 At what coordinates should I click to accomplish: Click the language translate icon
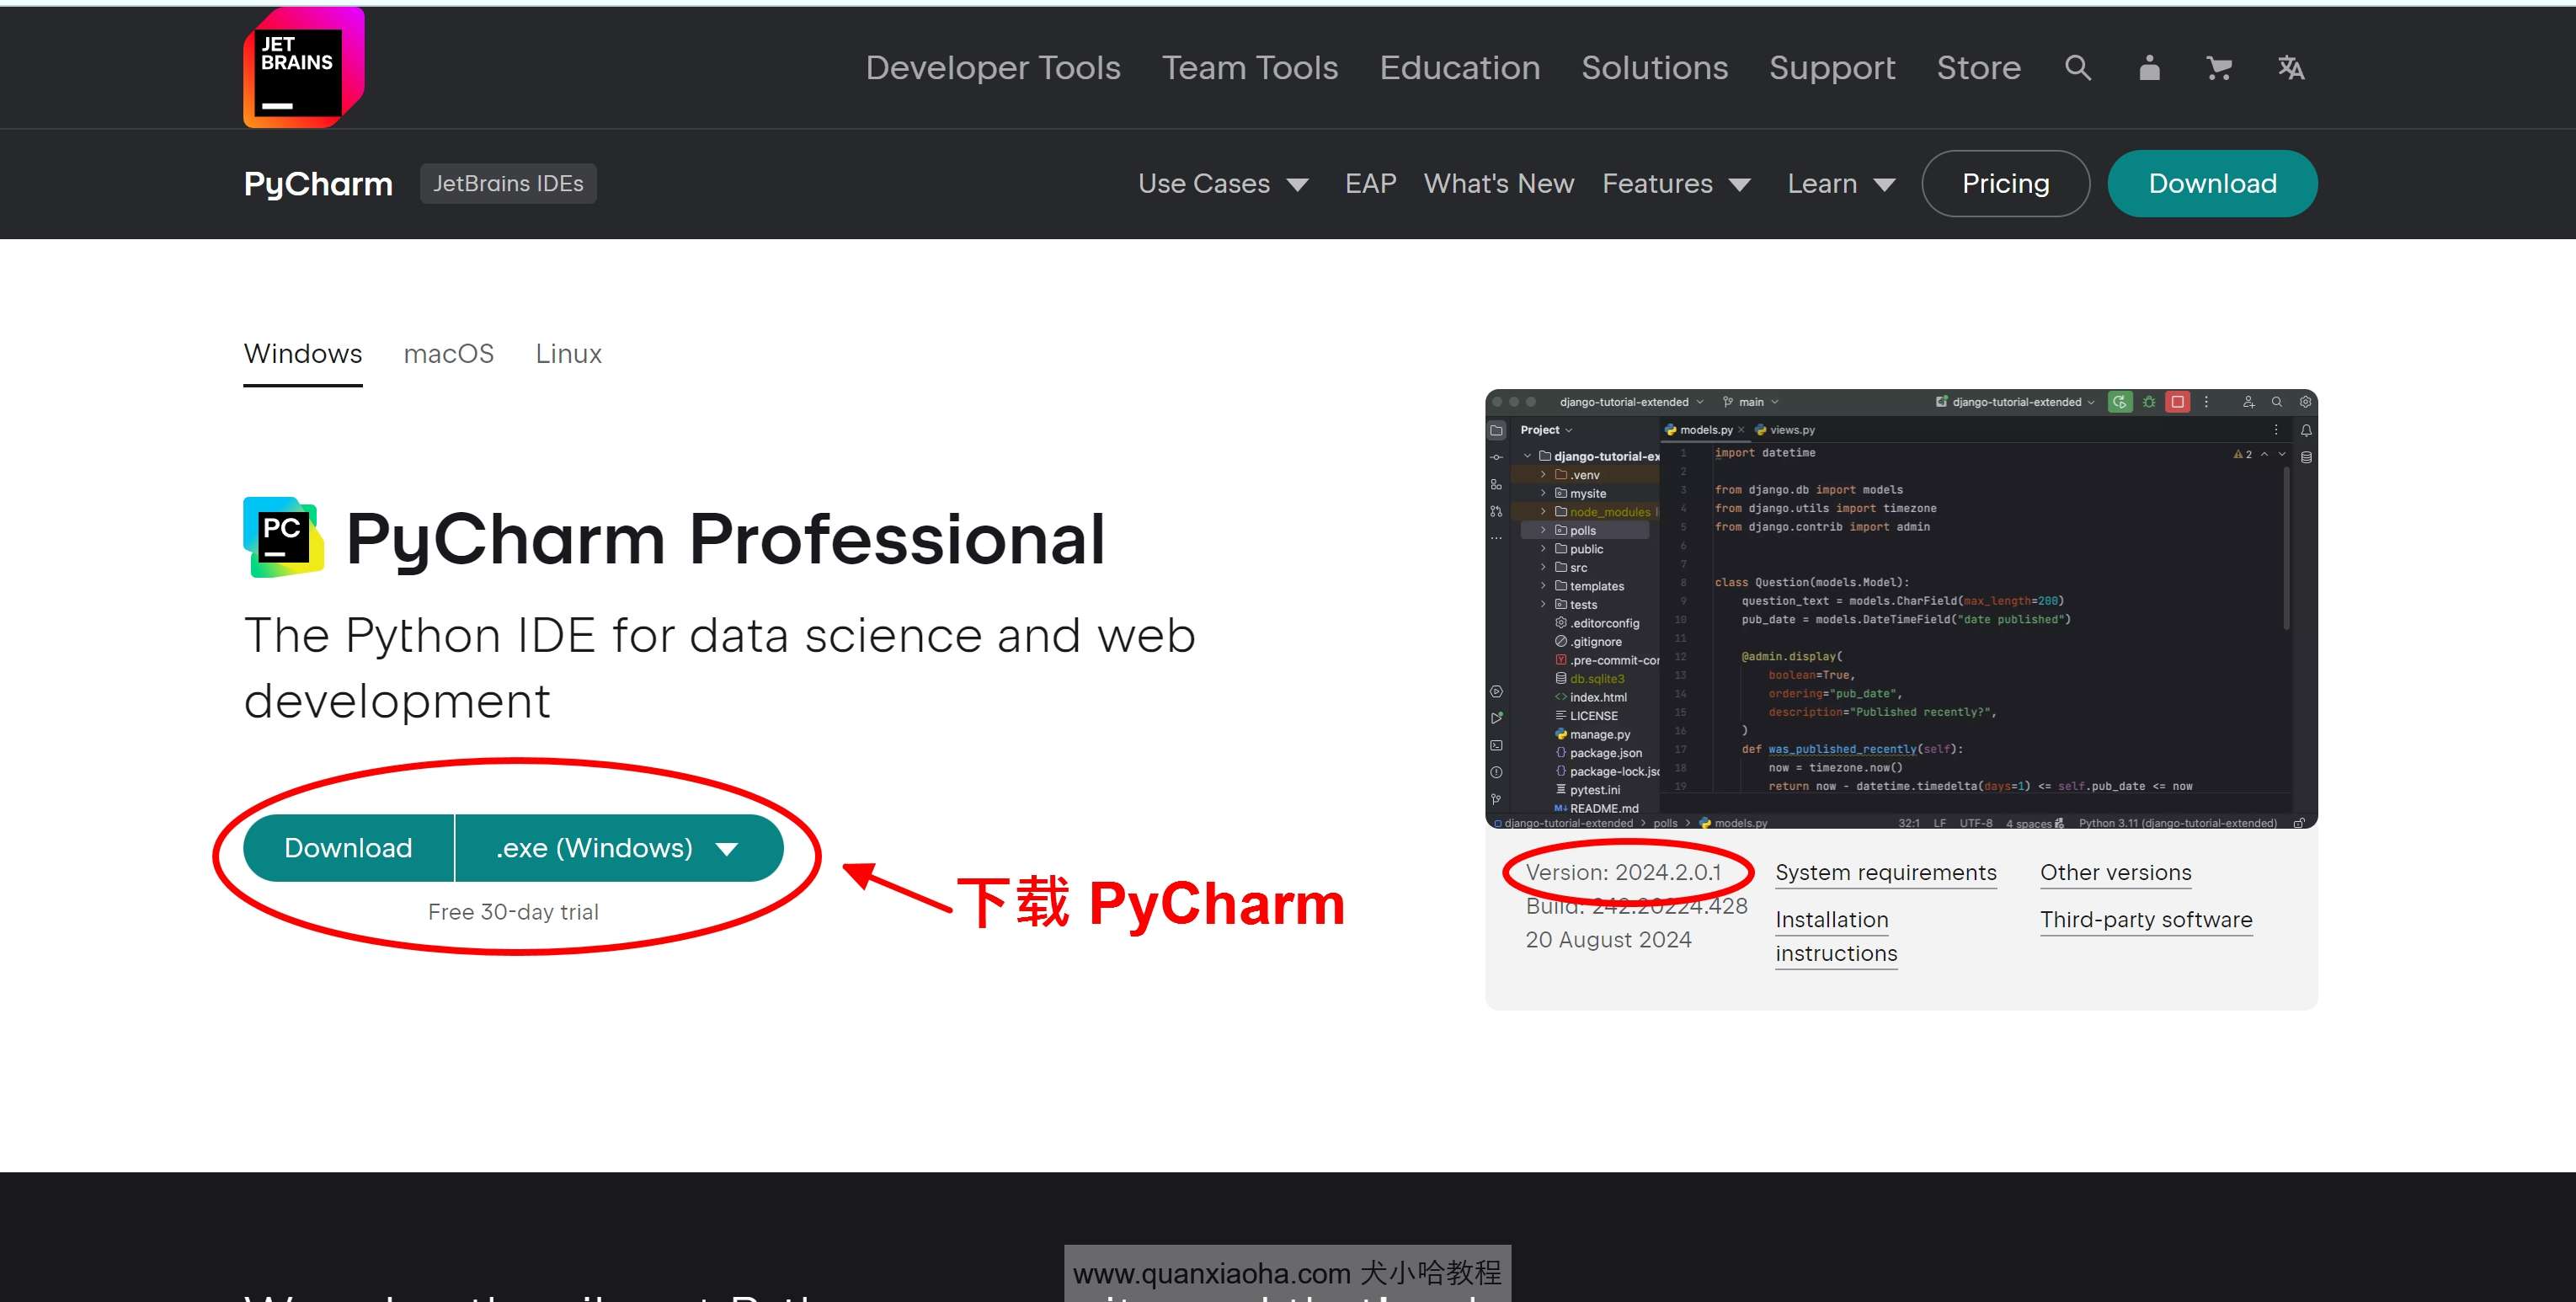tap(2291, 68)
